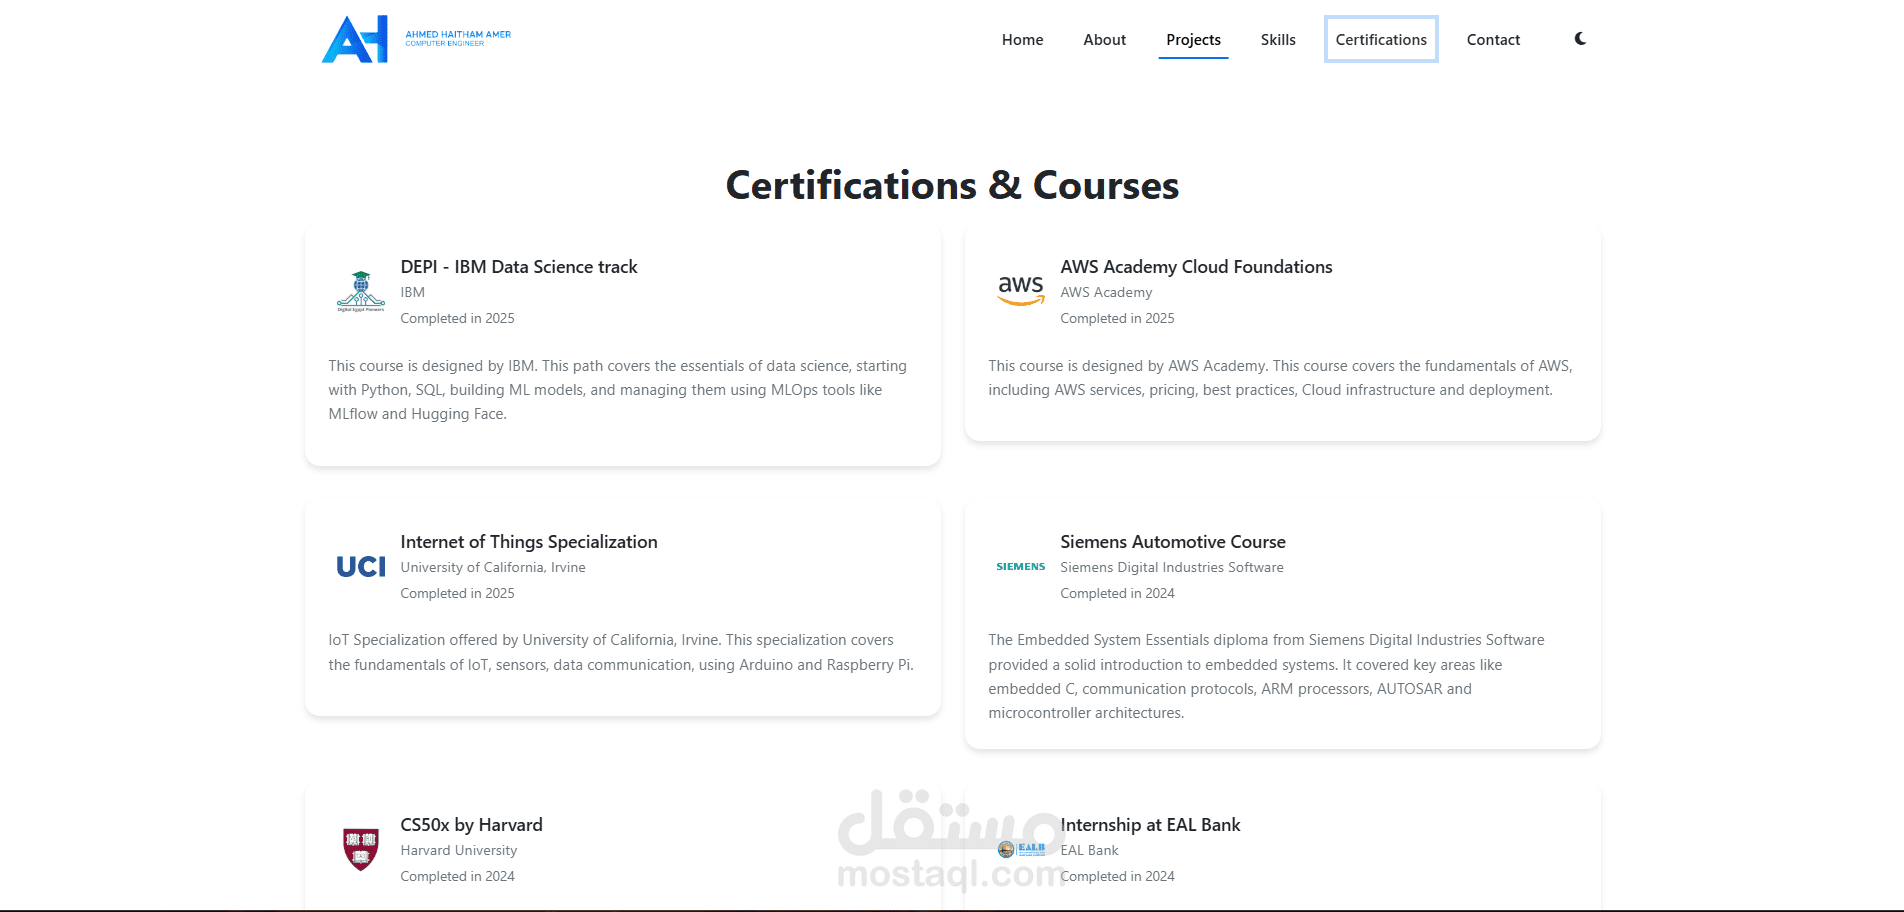
Task: Click 'Certifications & Courses' heading
Action: (x=952, y=186)
